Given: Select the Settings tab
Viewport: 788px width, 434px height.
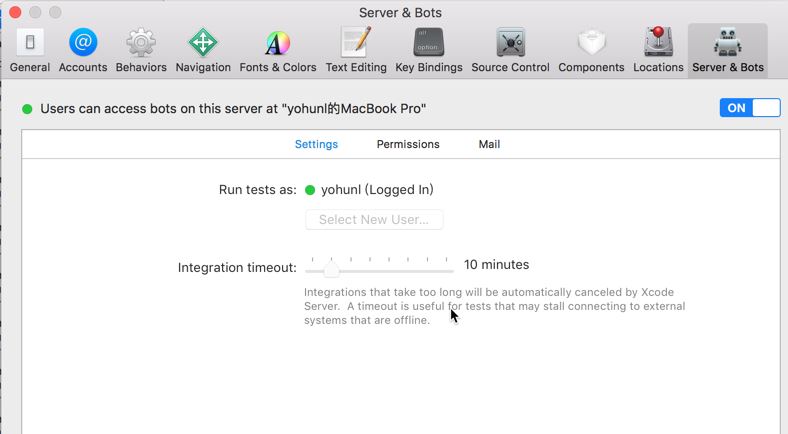Looking at the screenshot, I should [316, 144].
